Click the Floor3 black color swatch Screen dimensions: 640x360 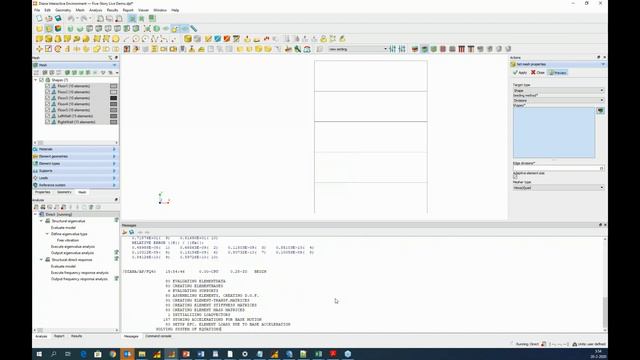click(113, 98)
